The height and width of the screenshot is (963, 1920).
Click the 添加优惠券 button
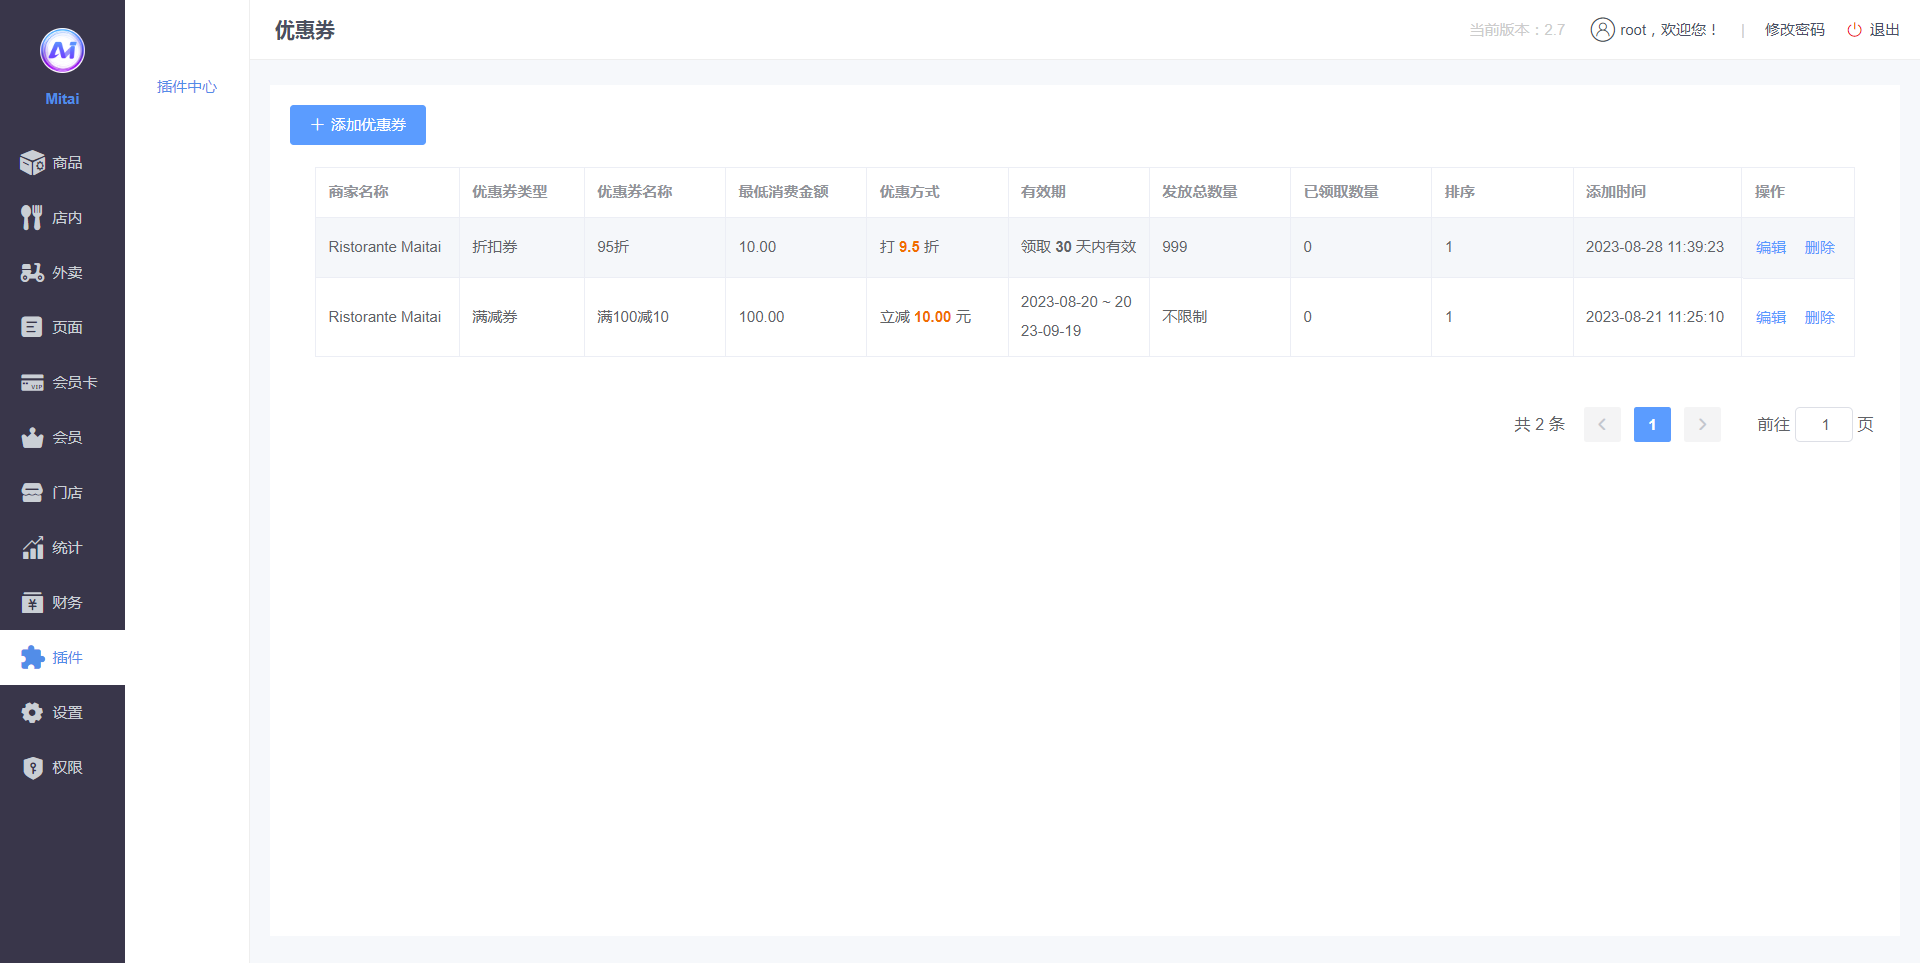358,125
